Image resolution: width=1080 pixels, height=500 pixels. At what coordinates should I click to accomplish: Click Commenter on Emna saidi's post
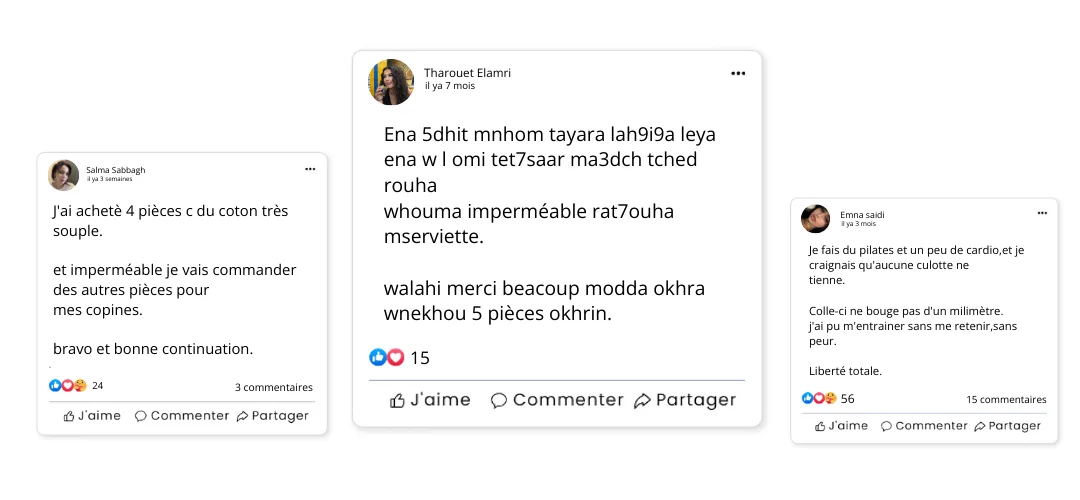[924, 426]
